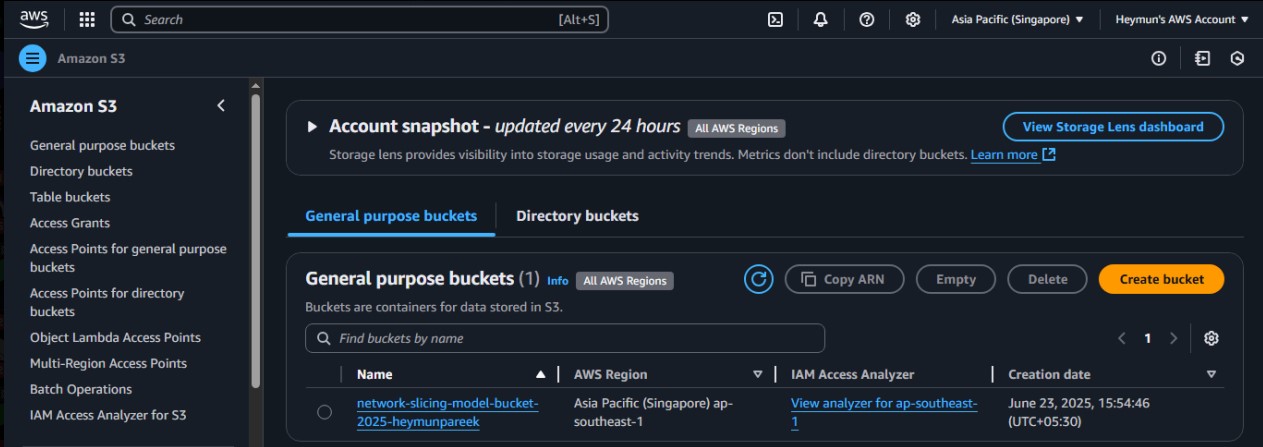Open Access Points for directory buckets
The height and width of the screenshot is (447, 1263).
tap(107, 302)
